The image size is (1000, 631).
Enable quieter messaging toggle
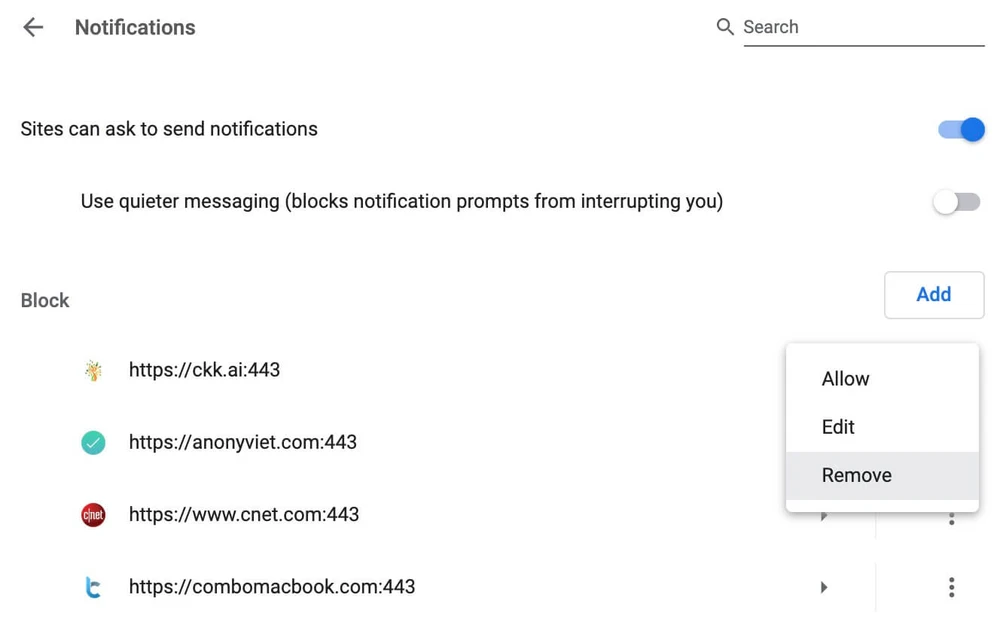[957, 202]
